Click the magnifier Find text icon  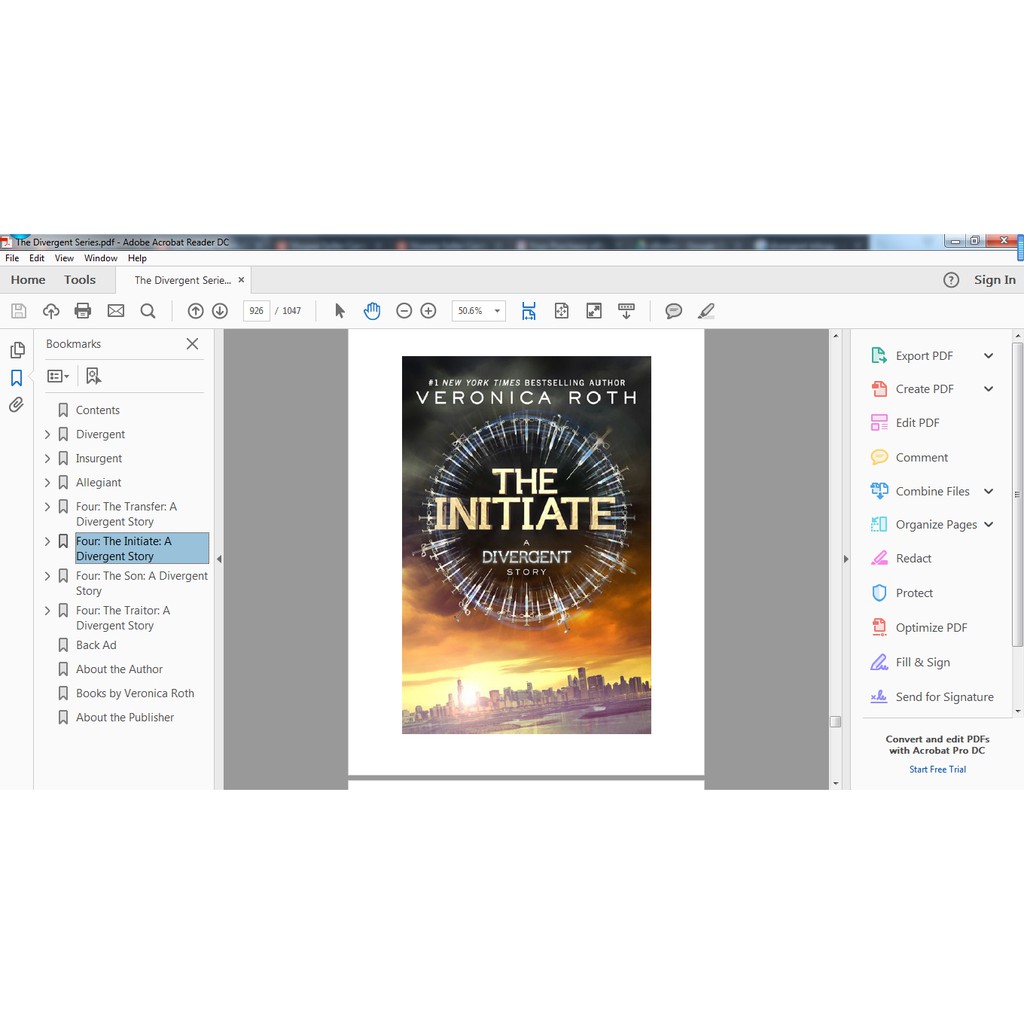(148, 311)
